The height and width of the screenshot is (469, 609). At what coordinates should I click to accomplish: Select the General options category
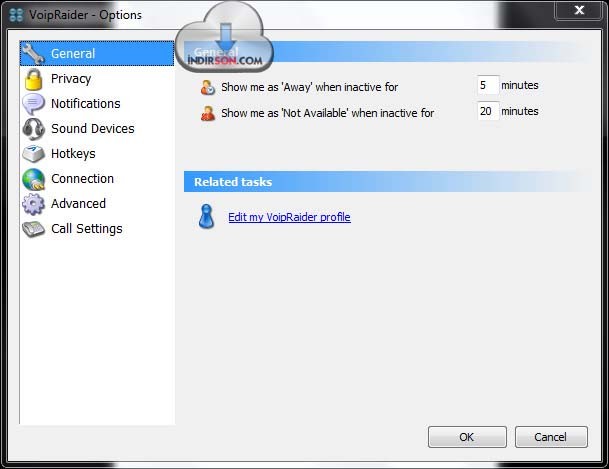pos(97,54)
